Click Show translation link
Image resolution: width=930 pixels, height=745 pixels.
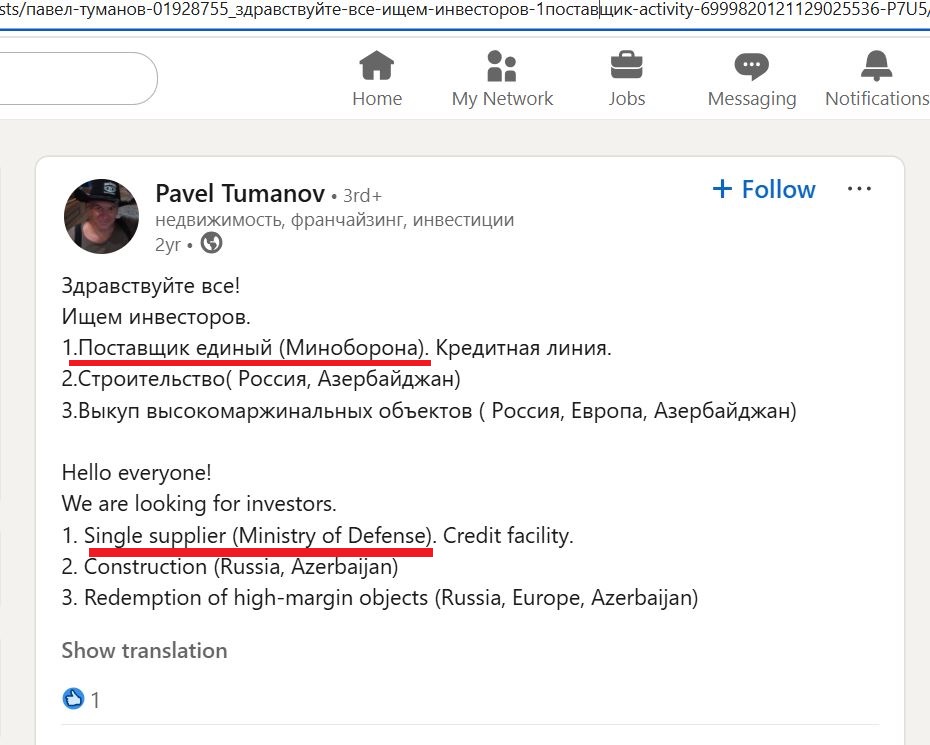144,651
